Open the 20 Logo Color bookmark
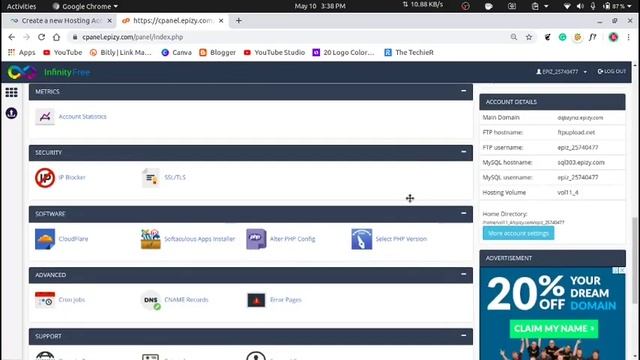 pos(343,52)
